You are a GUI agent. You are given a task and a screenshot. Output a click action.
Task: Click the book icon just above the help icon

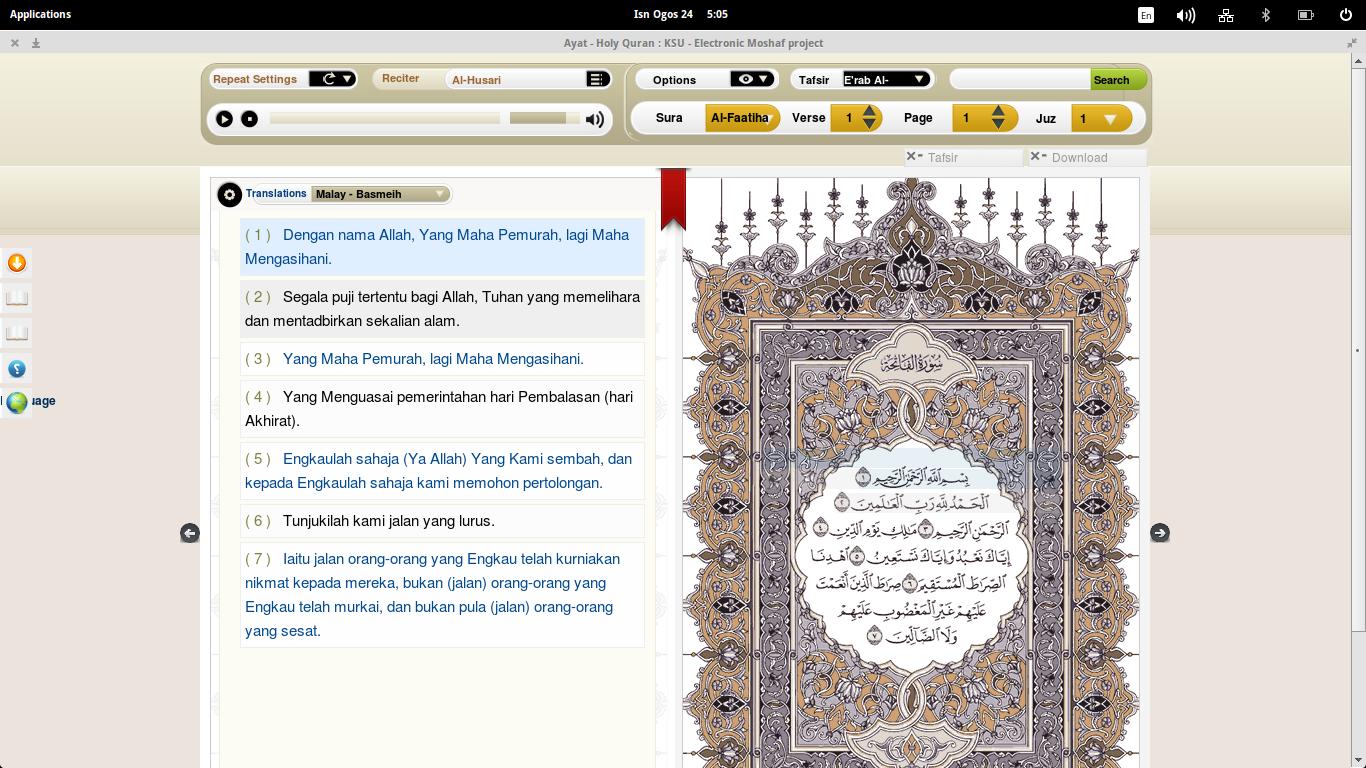point(17,333)
